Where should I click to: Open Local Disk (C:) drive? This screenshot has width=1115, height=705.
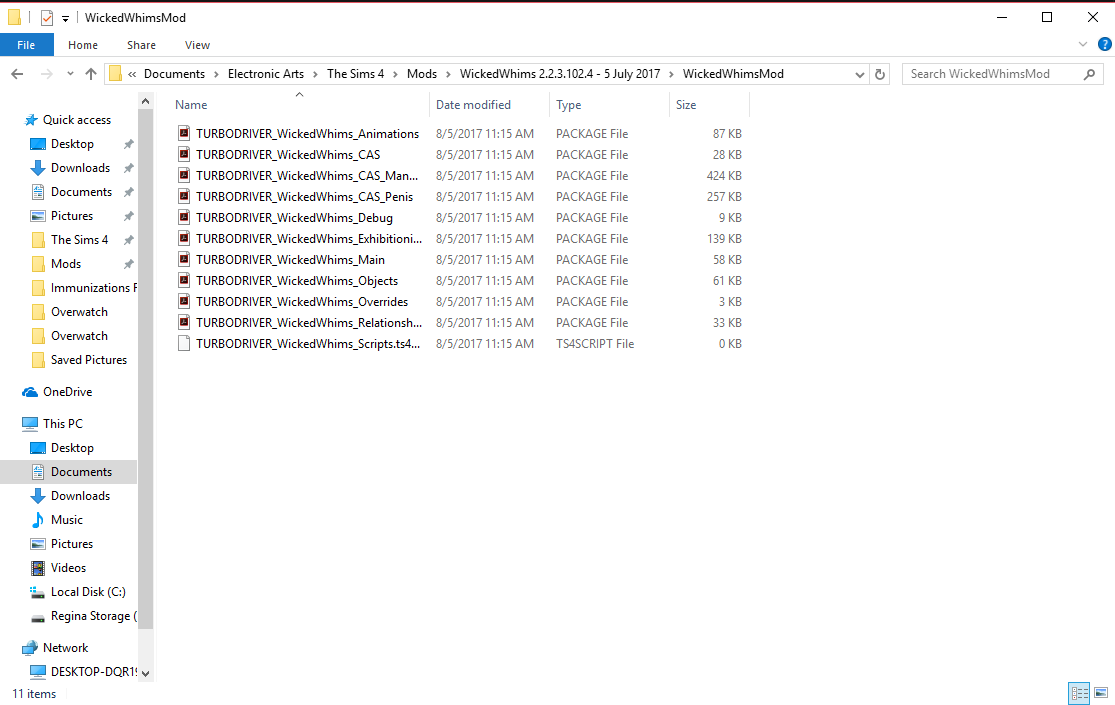(x=88, y=592)
